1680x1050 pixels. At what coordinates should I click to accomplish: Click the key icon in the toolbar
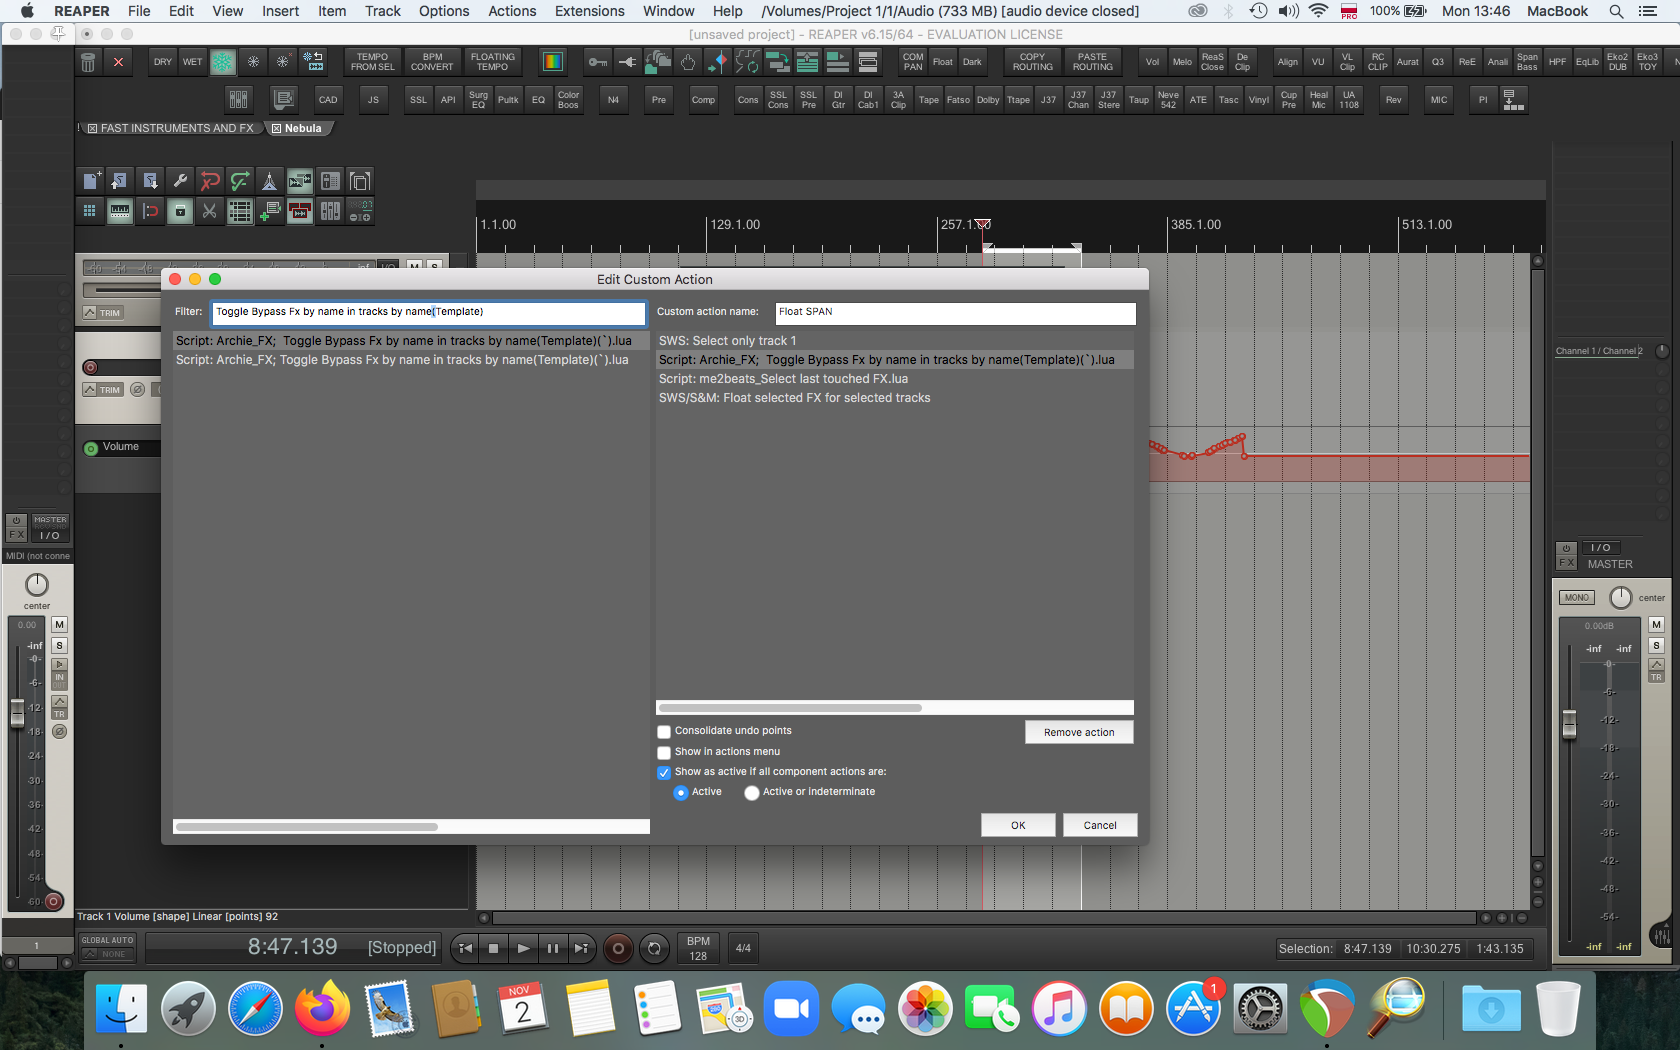(598, 62)
